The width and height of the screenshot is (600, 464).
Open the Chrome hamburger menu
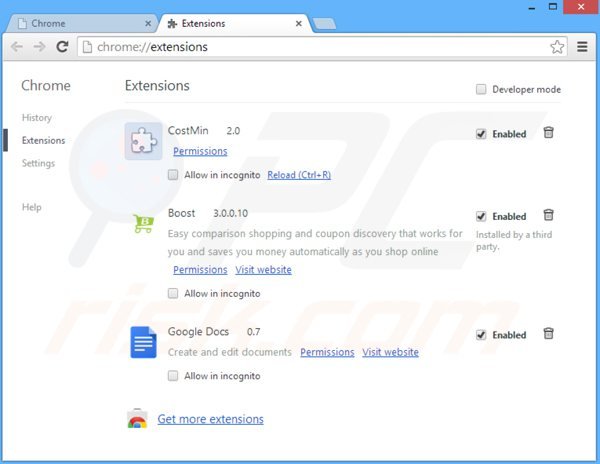(x=582, y=47)
